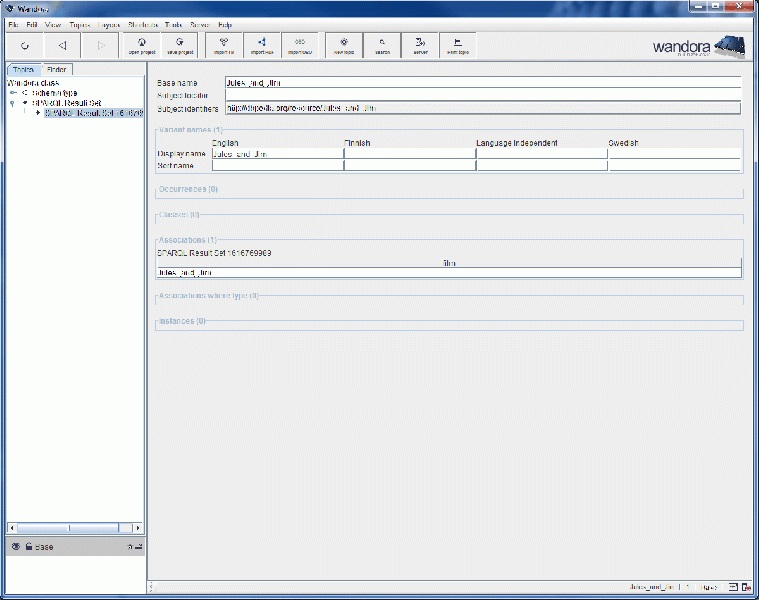This screenshot has width=759, height=600.
Task: Click the new topic toolbar icon
Action: [x=344, y=45]
